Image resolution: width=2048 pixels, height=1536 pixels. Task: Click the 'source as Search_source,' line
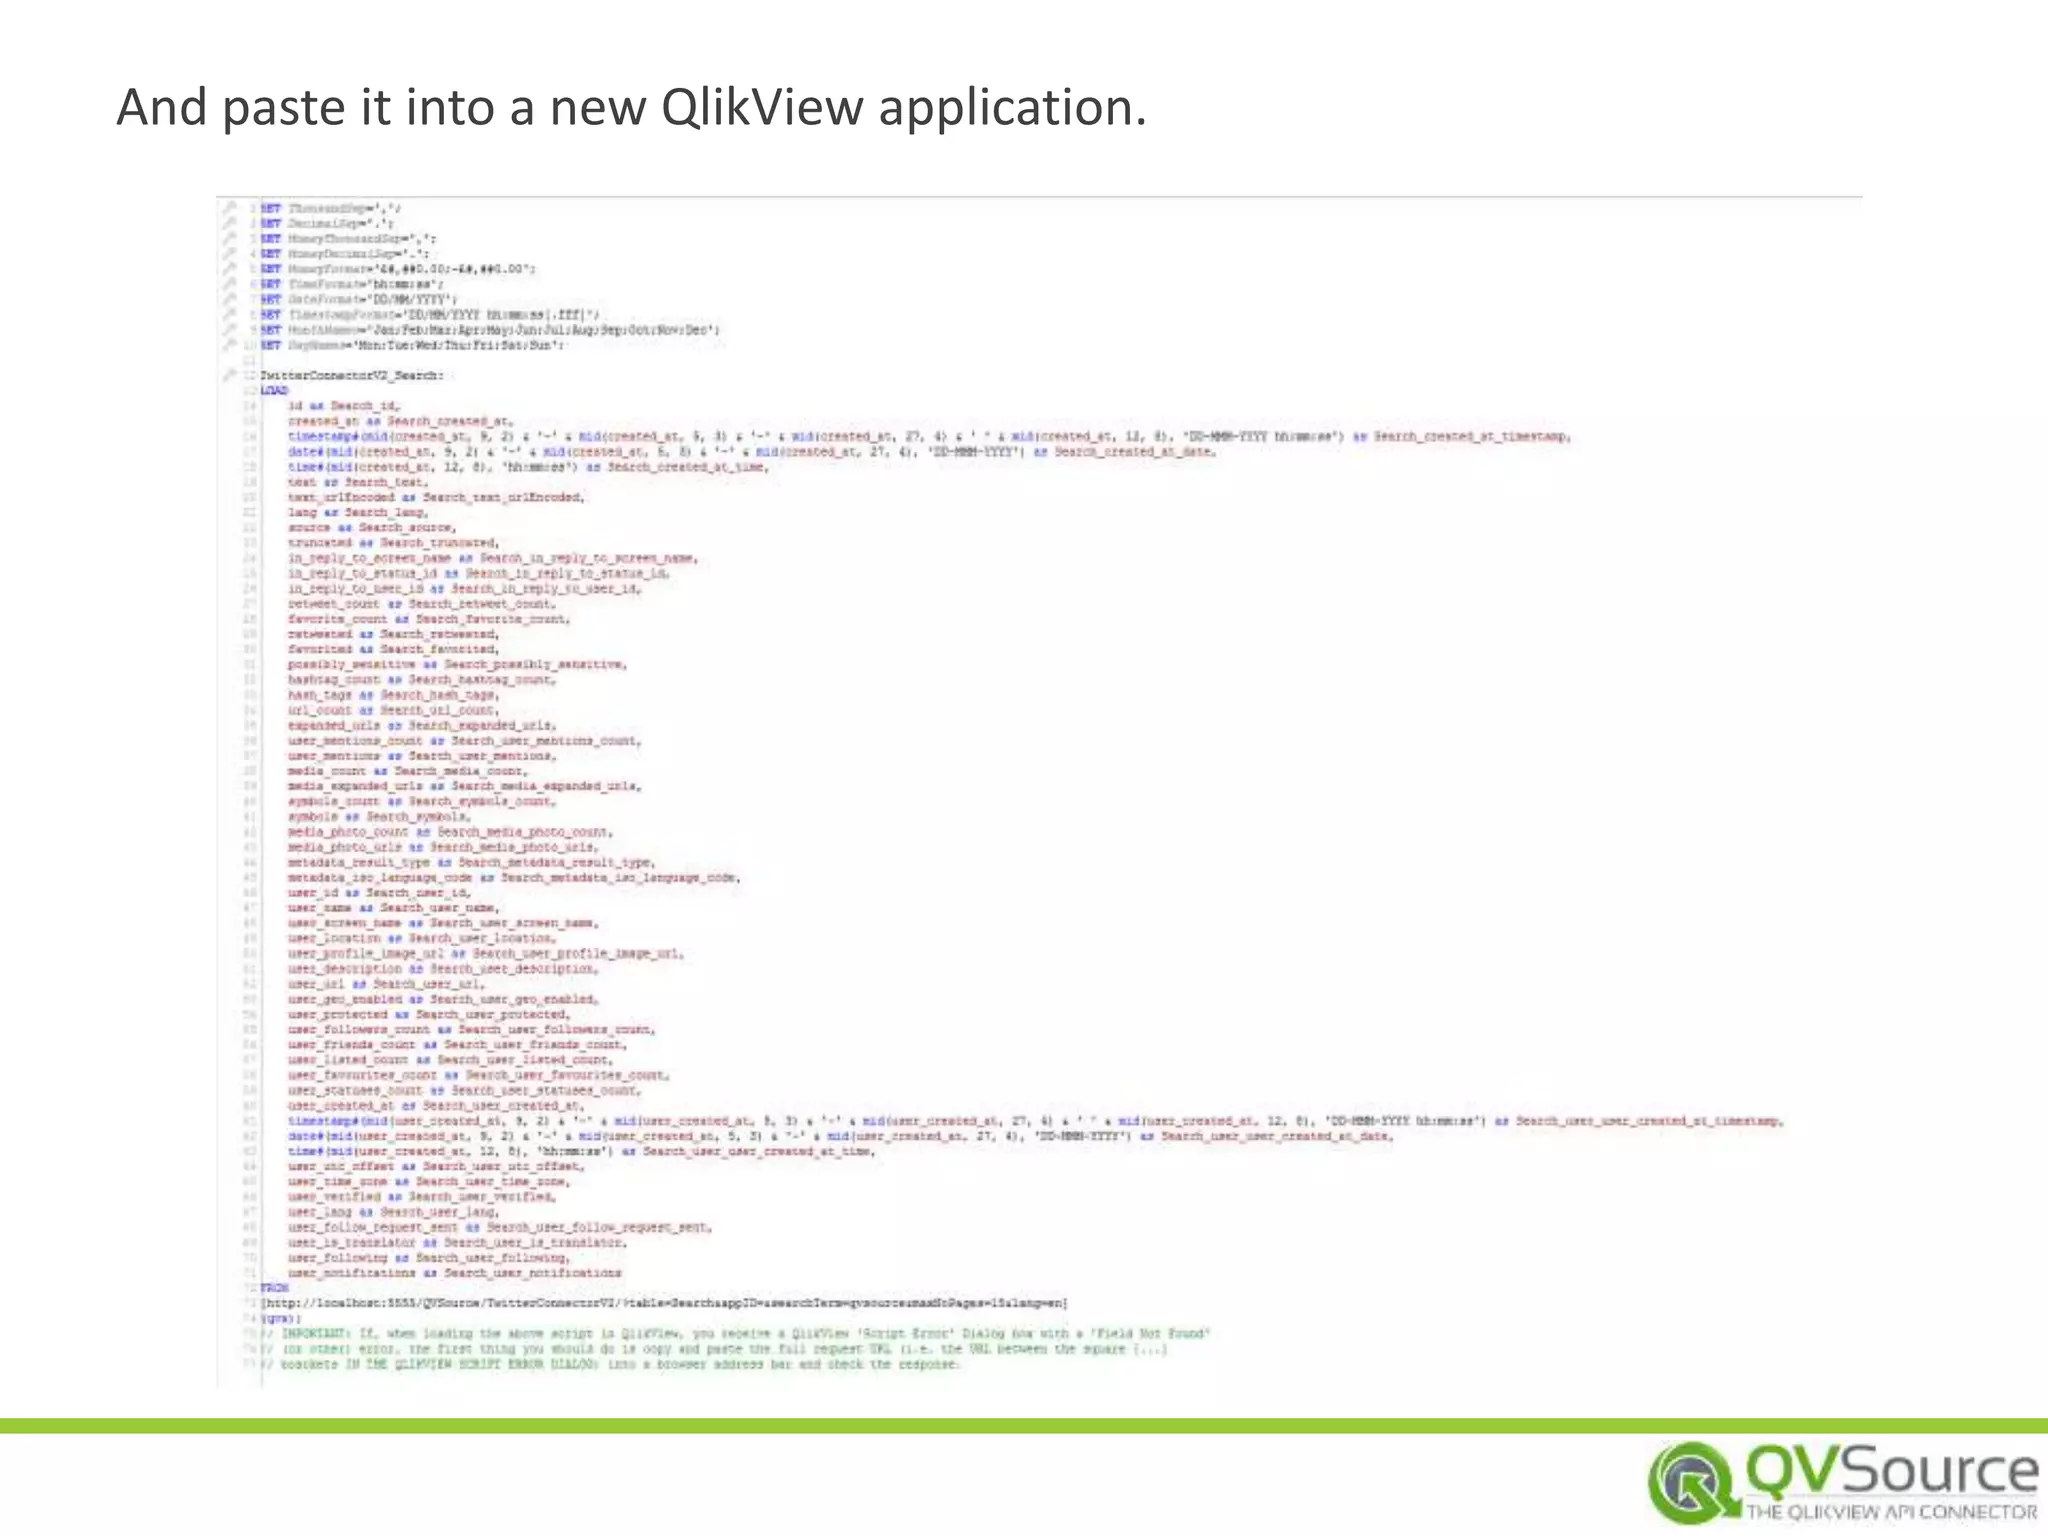tap(372, 527)
